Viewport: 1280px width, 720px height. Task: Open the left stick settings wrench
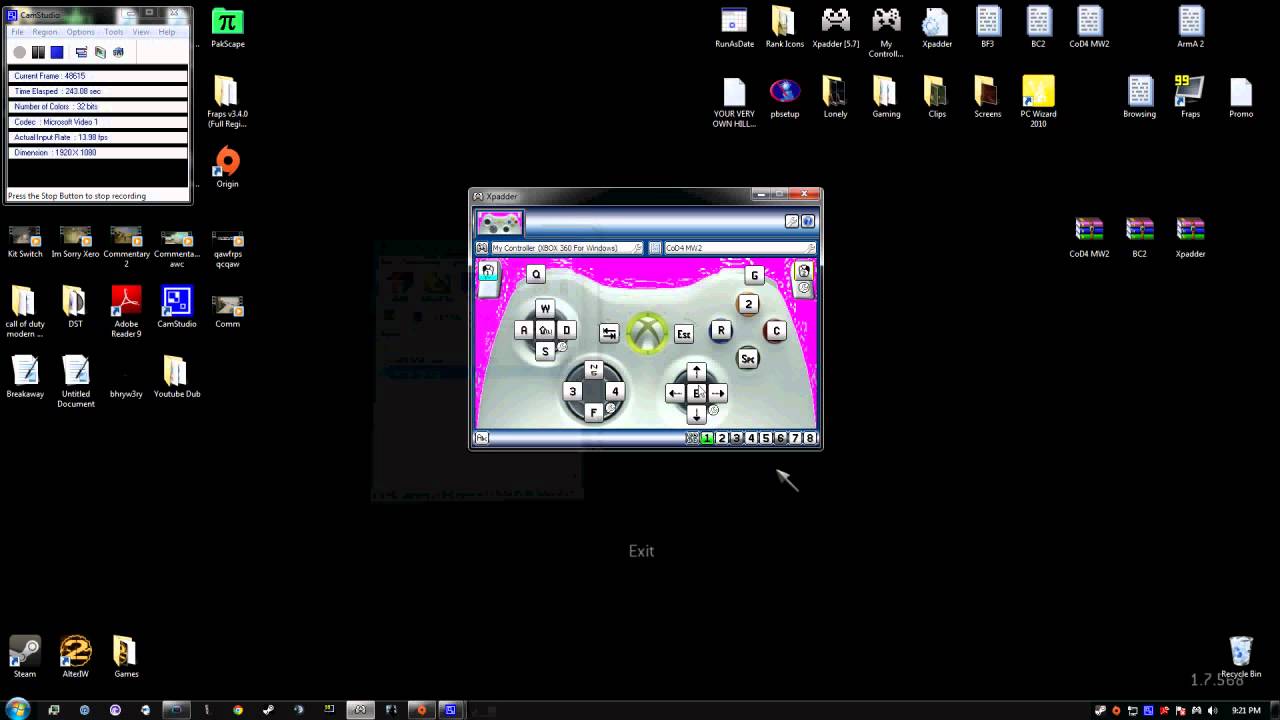[563, 347]
